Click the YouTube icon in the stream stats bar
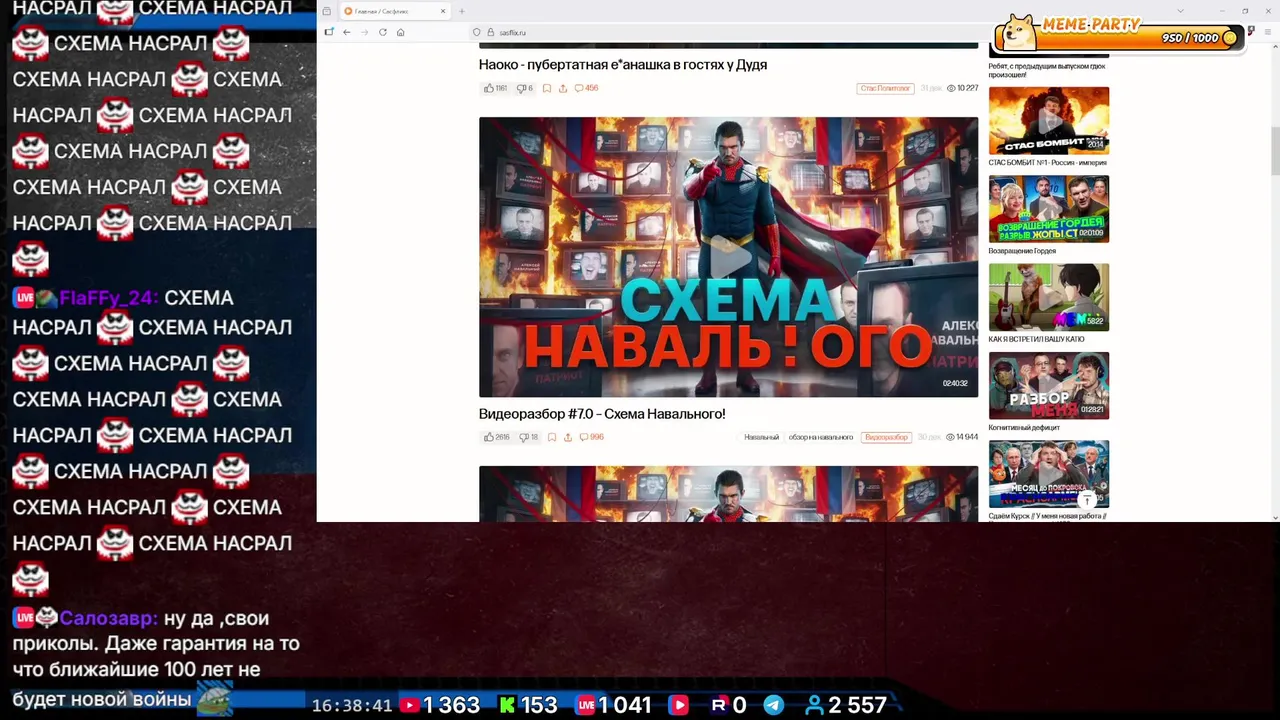 click(x=409, y=705)
